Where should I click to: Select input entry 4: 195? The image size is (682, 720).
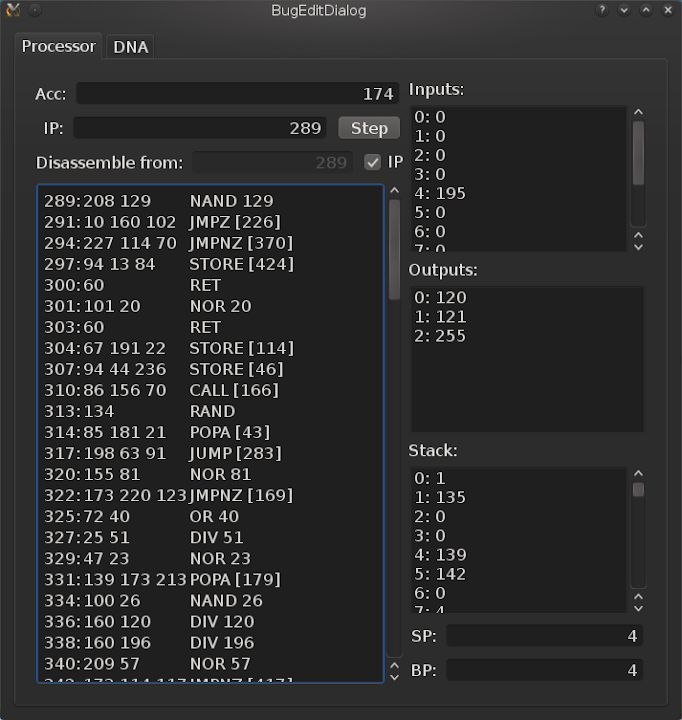520,193
